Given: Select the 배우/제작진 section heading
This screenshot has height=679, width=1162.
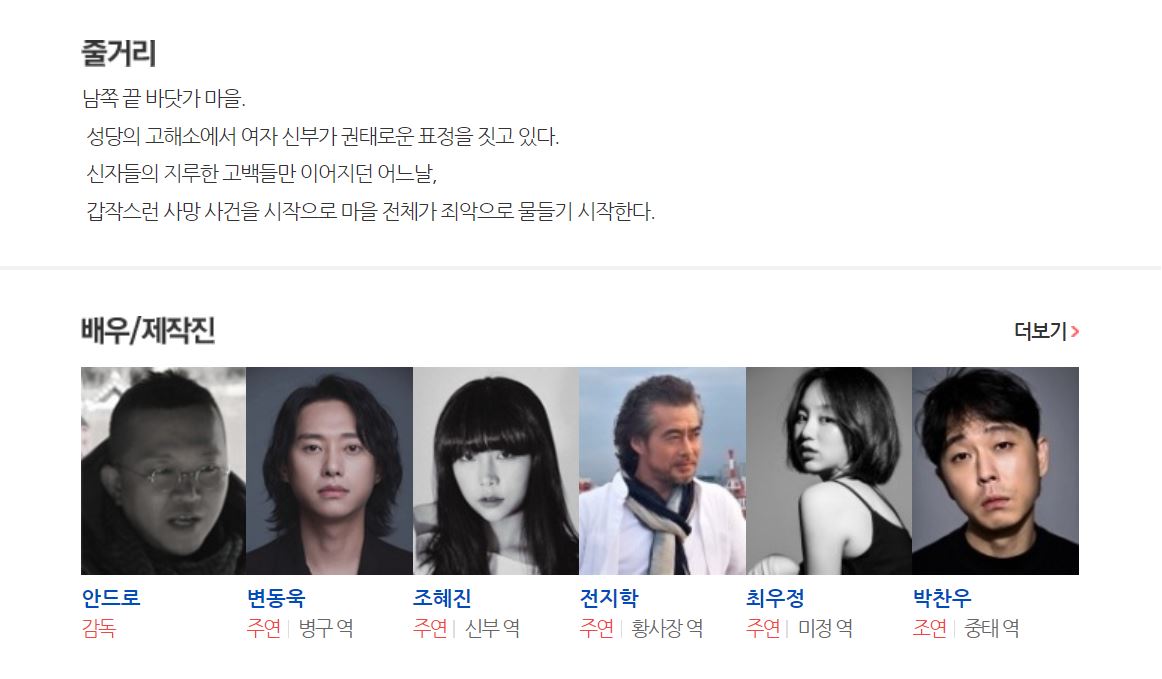Looking at the screenshot, I should pos(148,331).
